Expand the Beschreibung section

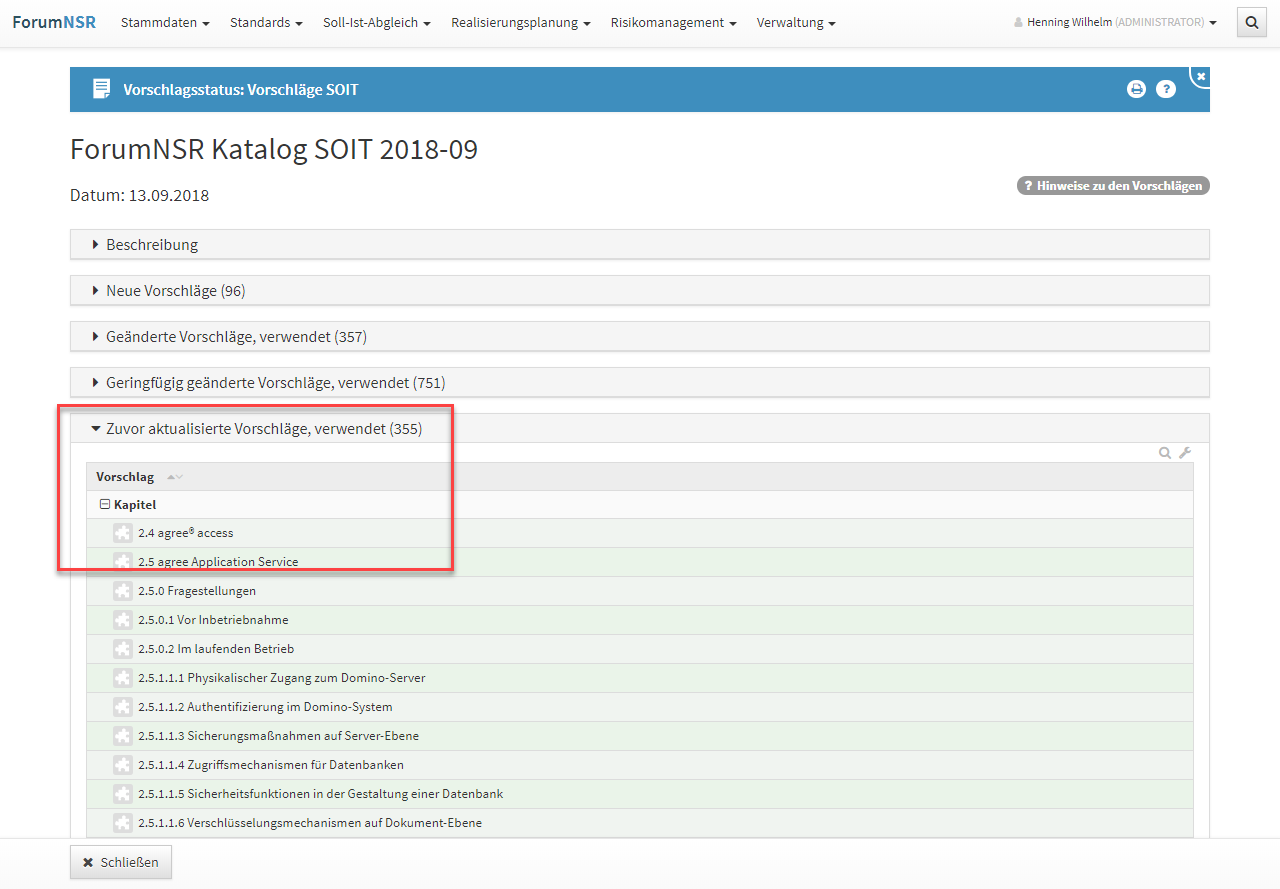tap(152, 245)
